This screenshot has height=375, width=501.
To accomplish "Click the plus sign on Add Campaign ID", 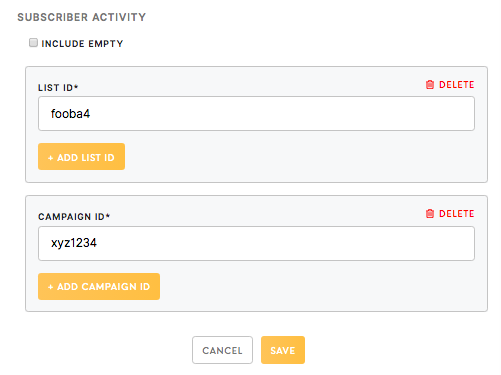I will pyautogui.click(x=51, y=287).
